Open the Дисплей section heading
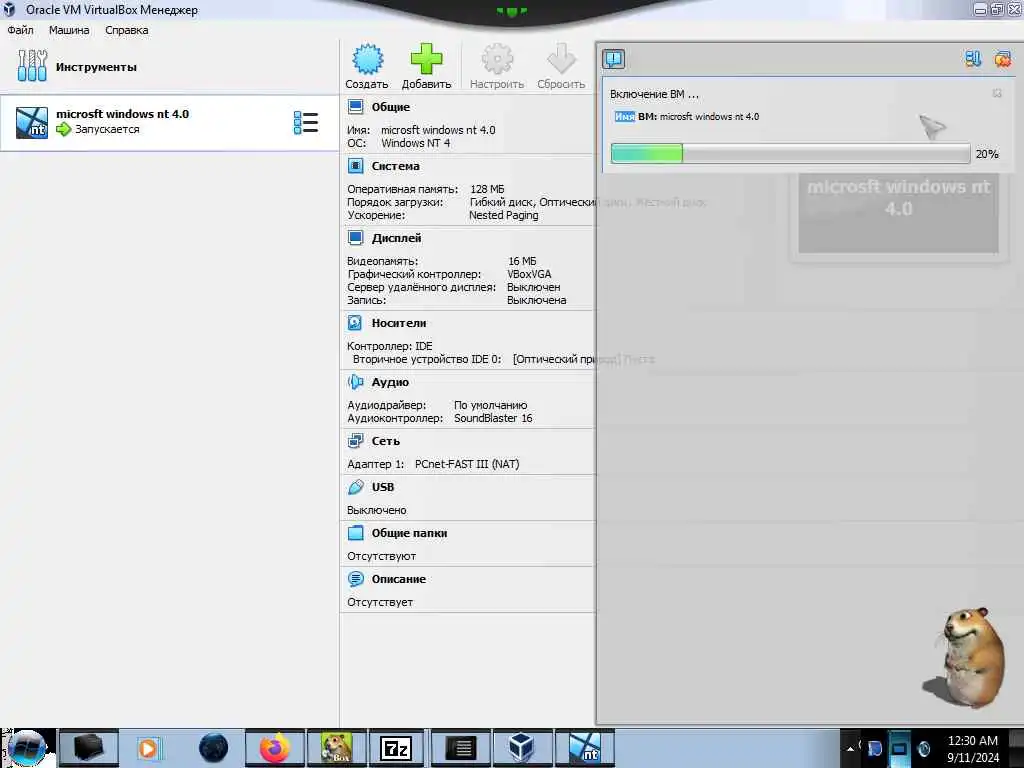The height and width of the screenshot is (768, 1024). tap(396, 238)
